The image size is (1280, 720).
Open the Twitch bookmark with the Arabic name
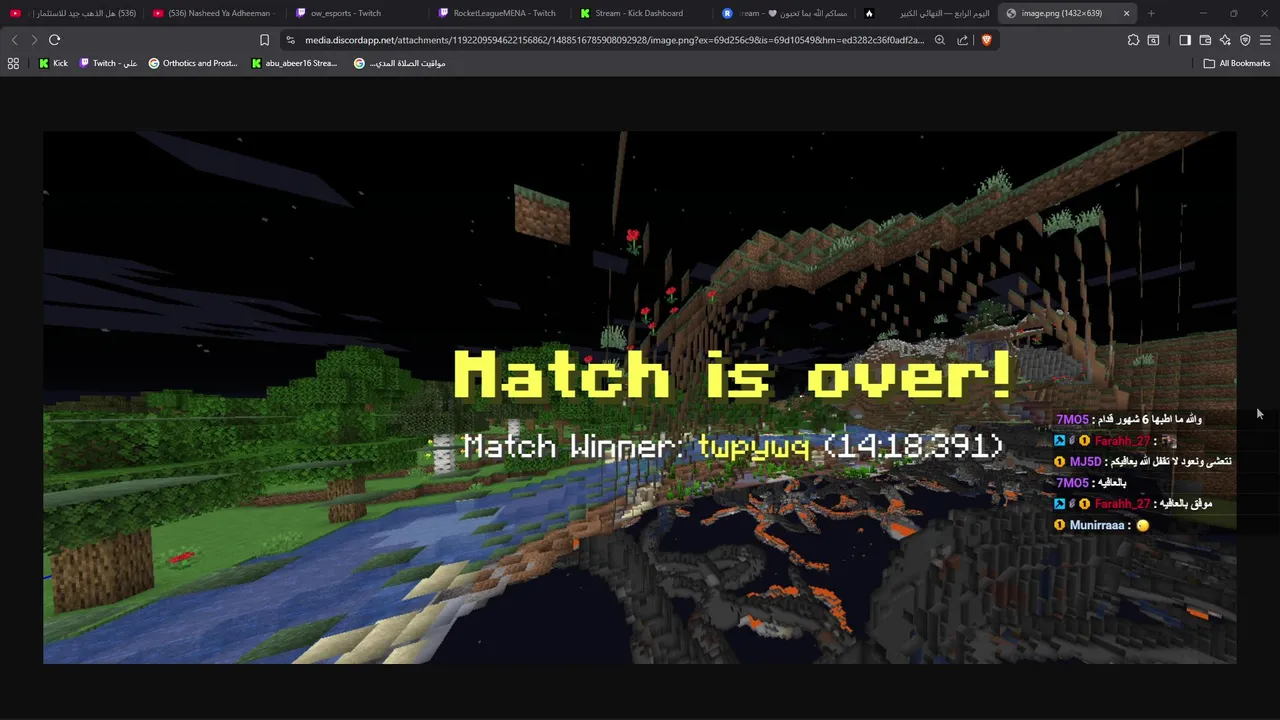108,63
